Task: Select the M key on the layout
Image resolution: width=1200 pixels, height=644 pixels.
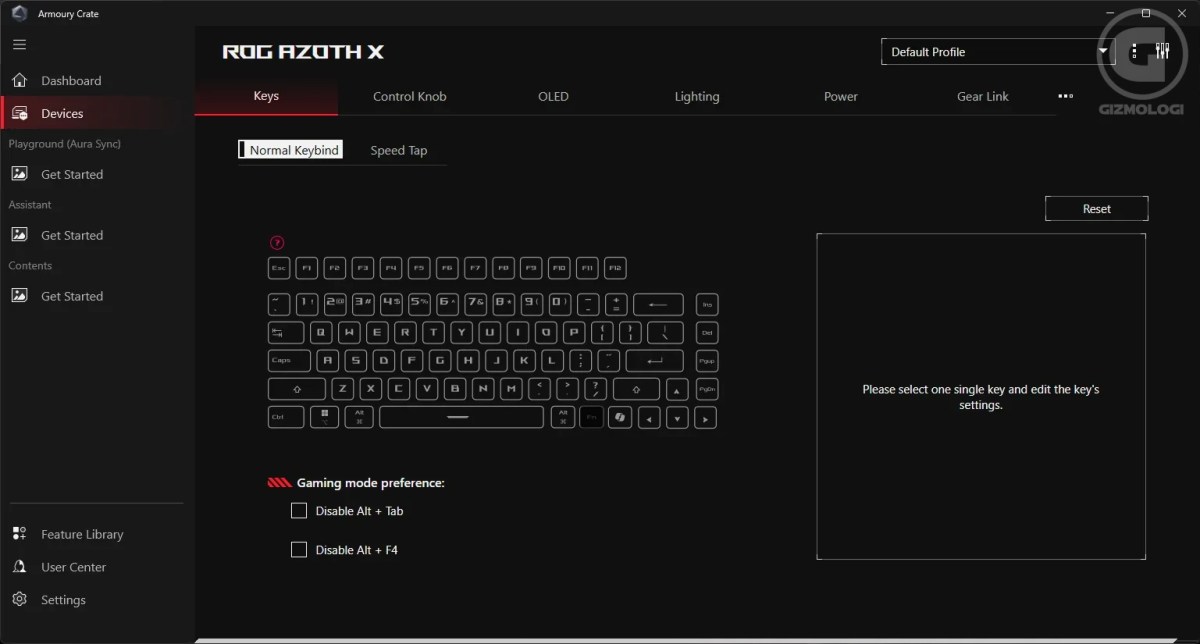Action: tap(511, 390)
